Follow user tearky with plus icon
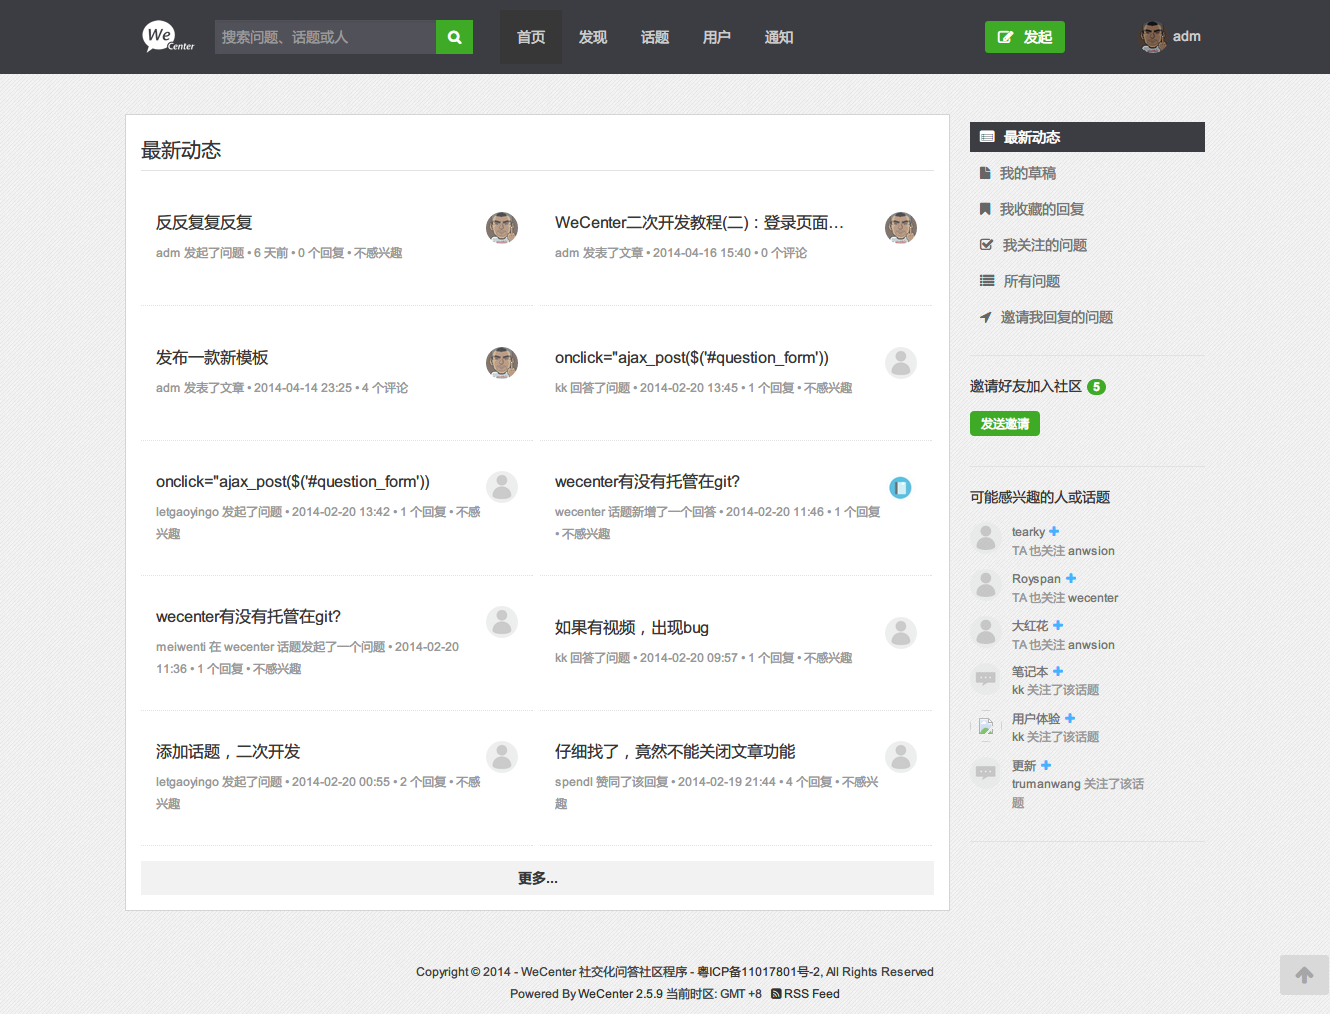The height and width of the screenshot is (1014, 1330). [x=1054, y=531]
